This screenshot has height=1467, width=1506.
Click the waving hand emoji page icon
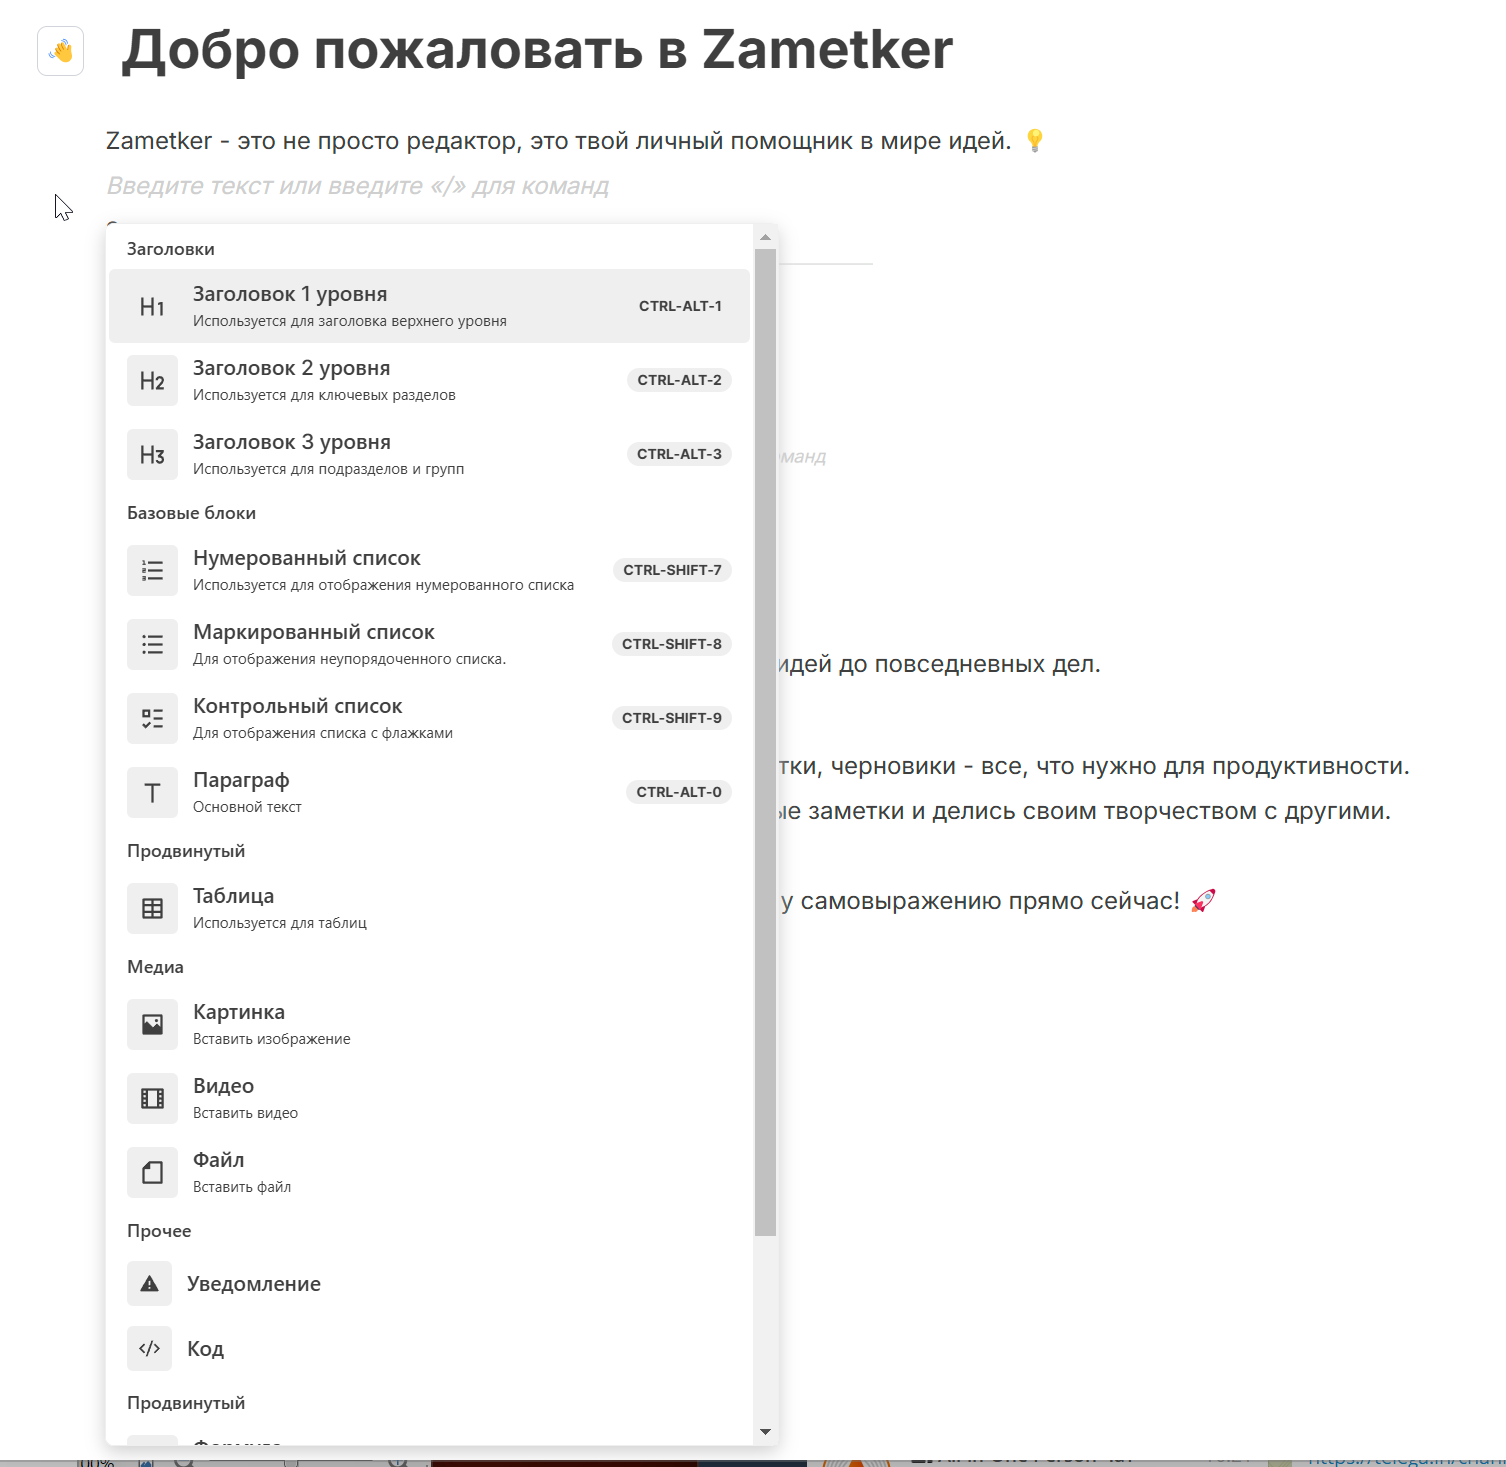pos(60,51)
